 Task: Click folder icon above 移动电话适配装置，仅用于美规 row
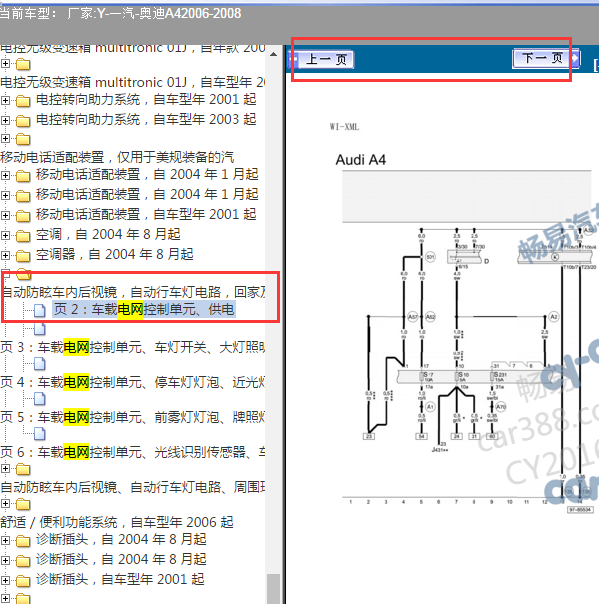click(x=23, y=139)
